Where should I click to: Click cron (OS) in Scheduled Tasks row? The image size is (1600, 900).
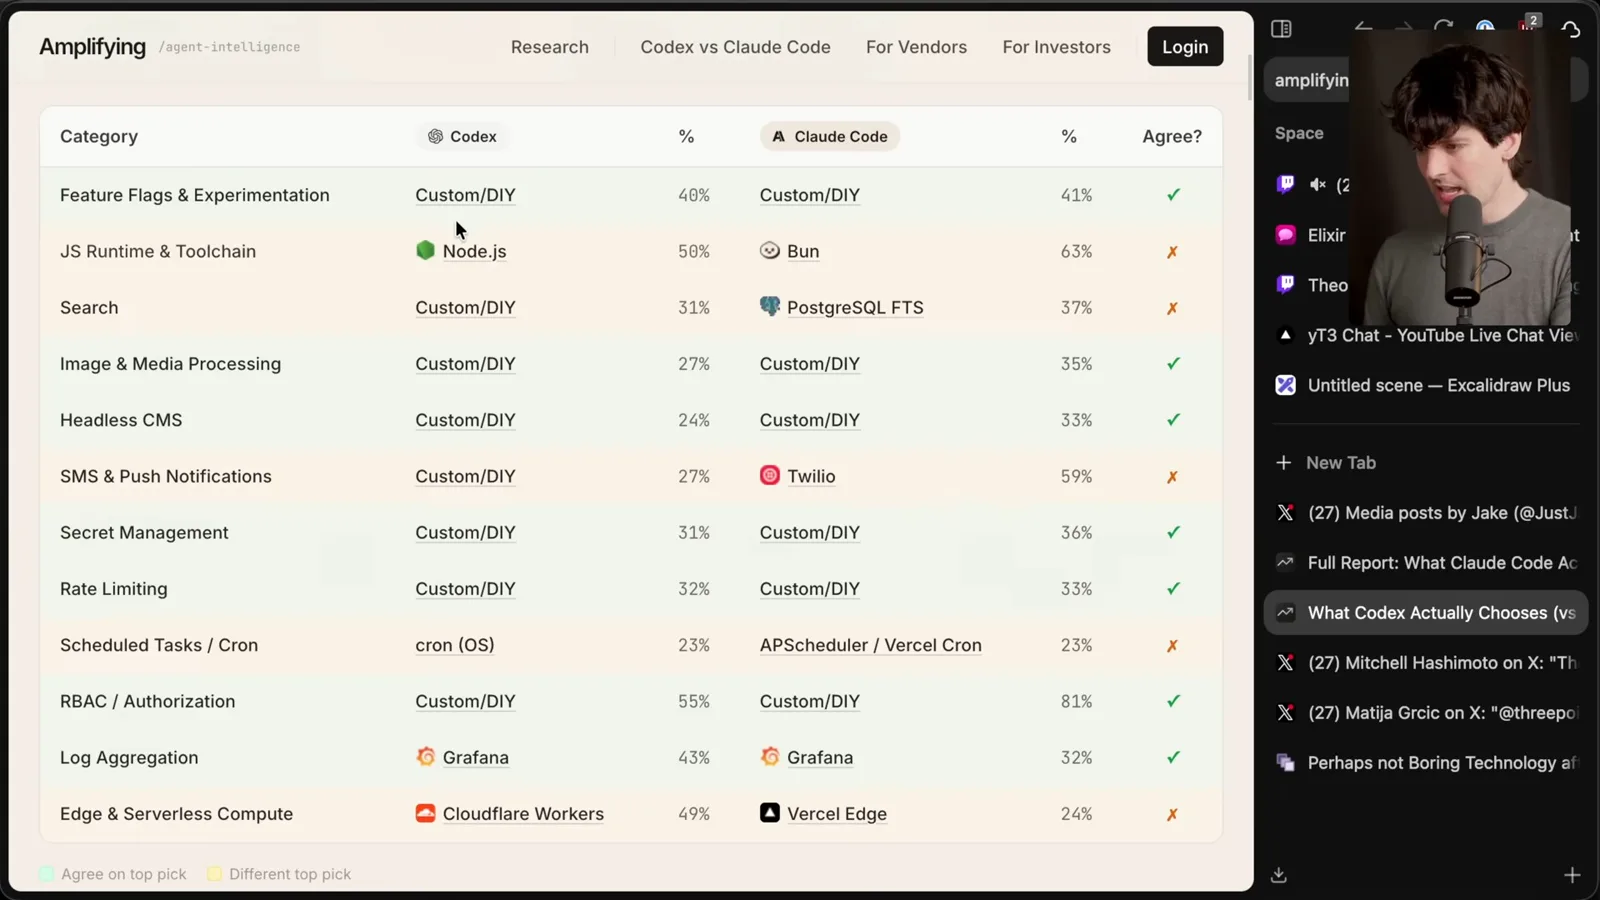point(455,645)
